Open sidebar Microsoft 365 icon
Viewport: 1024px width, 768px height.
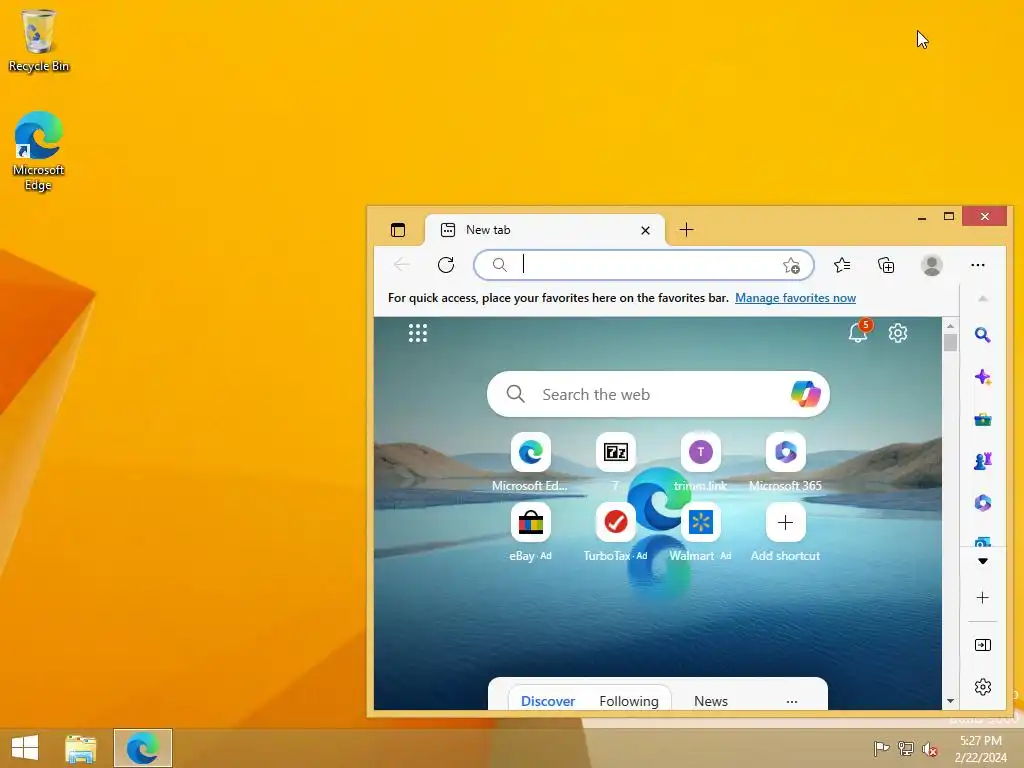pyautogui.click(x=982, y=503)
